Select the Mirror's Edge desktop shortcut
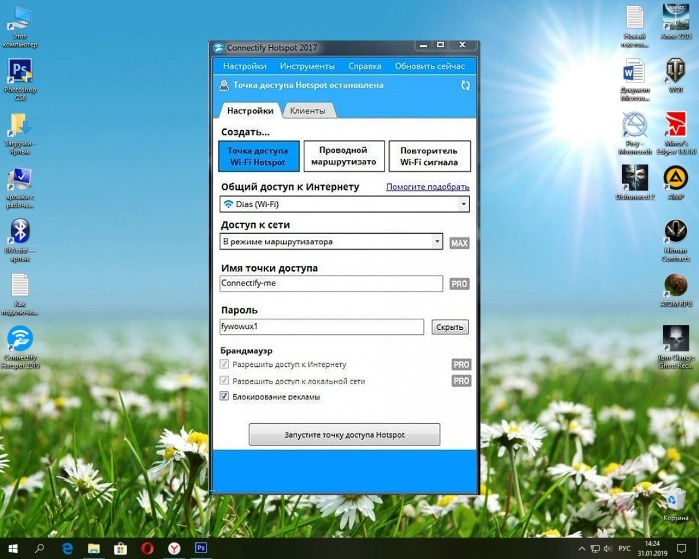The width and height of the screenshot is (699, 559). tap(676, 133)
